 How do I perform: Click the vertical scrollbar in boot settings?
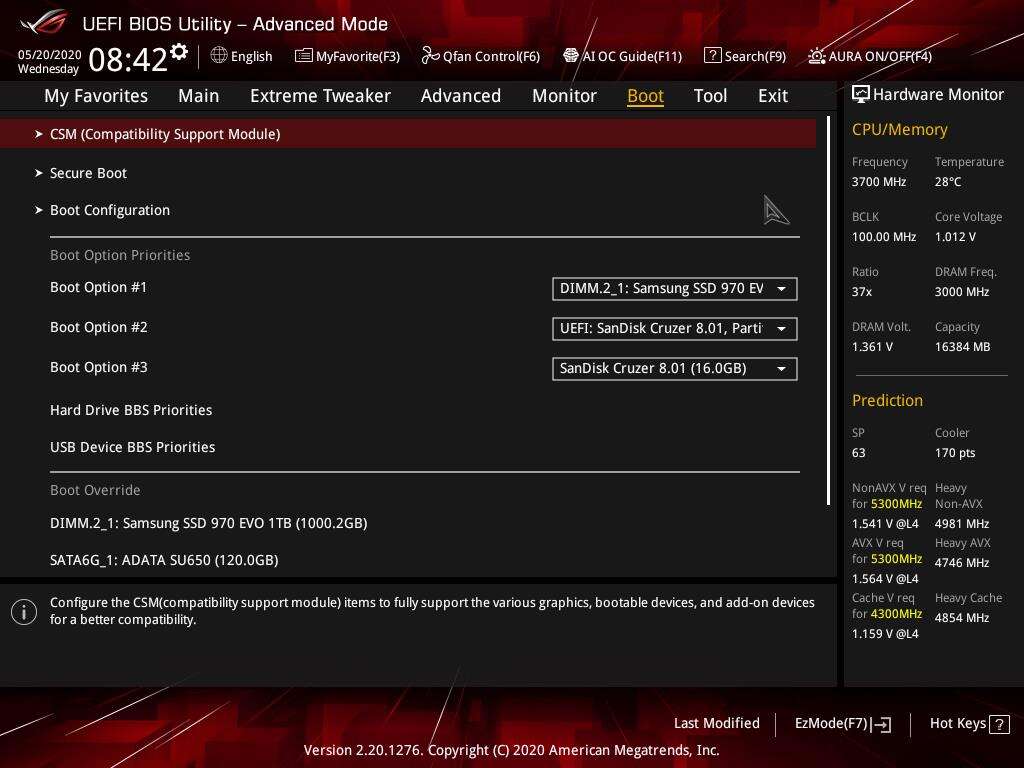[x=828, y=310]
